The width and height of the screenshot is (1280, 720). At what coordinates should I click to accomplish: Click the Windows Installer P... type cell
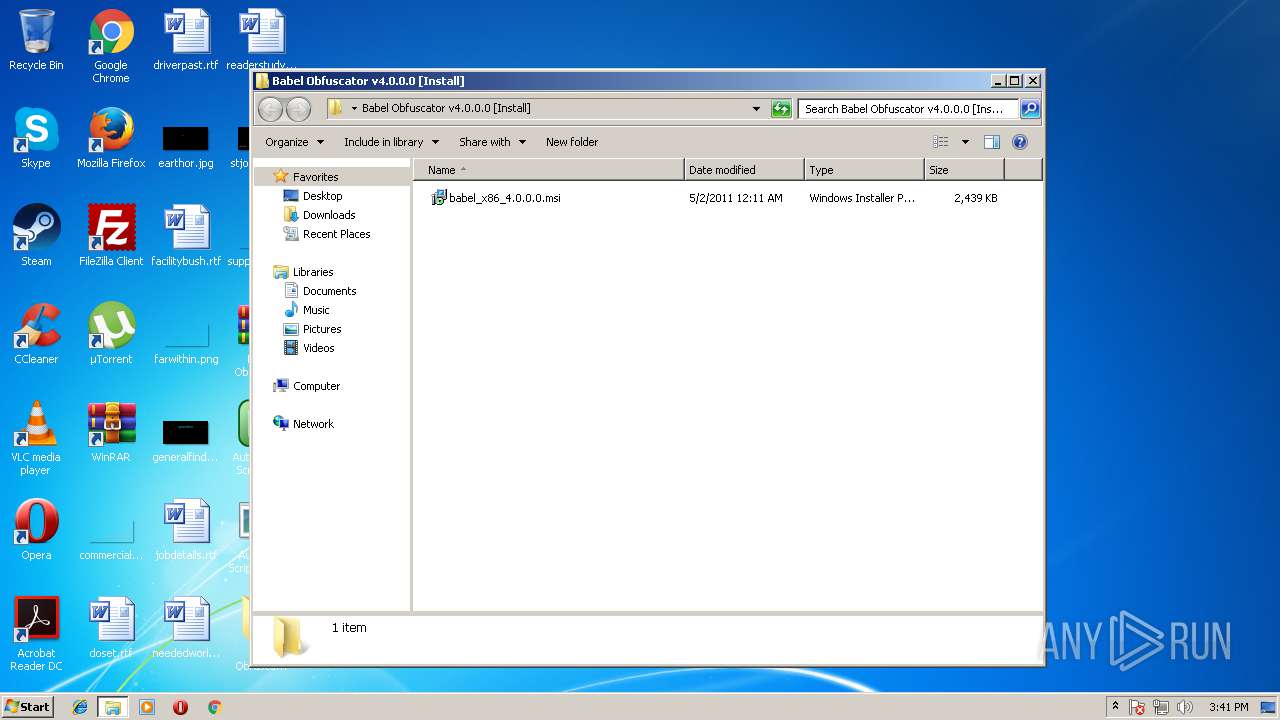862,198
